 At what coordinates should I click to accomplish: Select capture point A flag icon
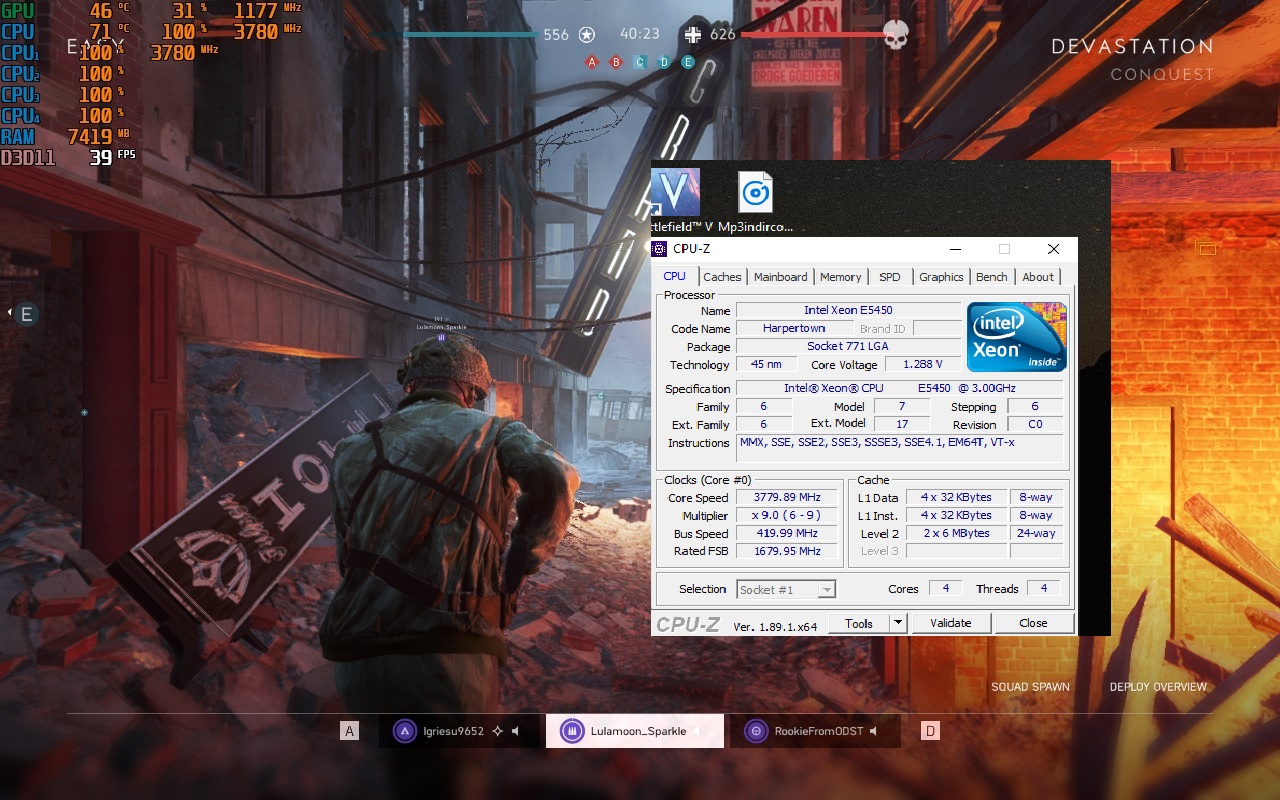(x=592, y=62)
